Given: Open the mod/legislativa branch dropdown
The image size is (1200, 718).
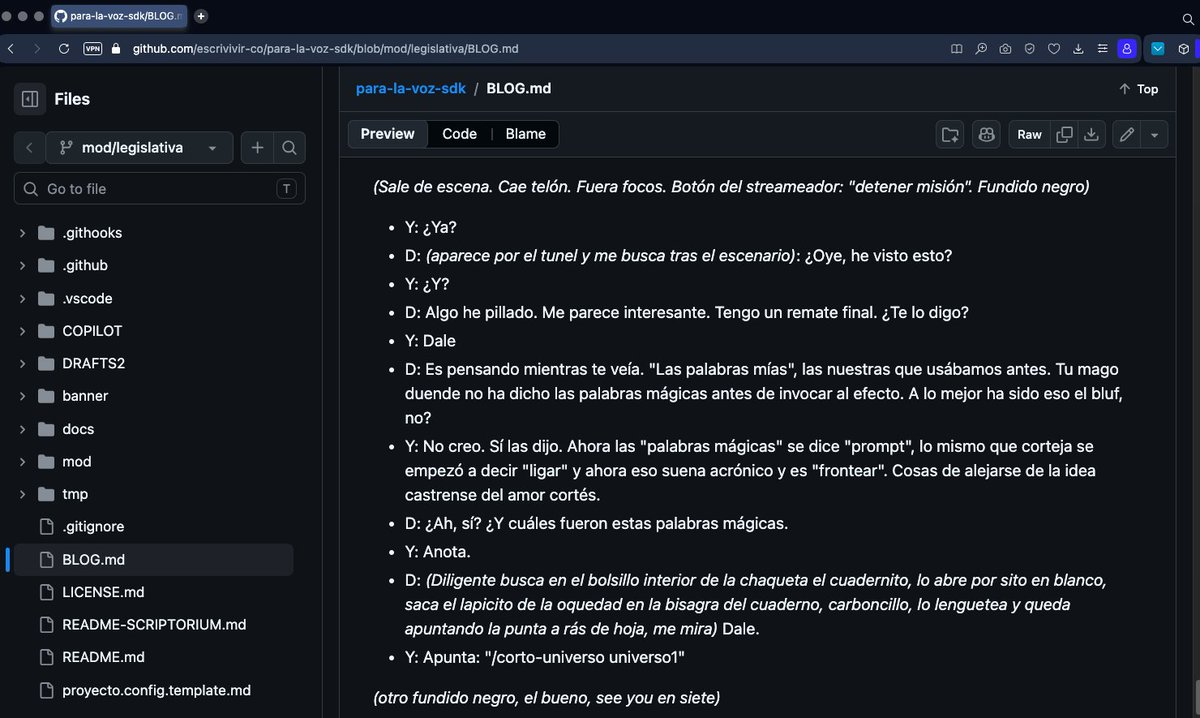Looking at the screenshot, I should (139, 148).
